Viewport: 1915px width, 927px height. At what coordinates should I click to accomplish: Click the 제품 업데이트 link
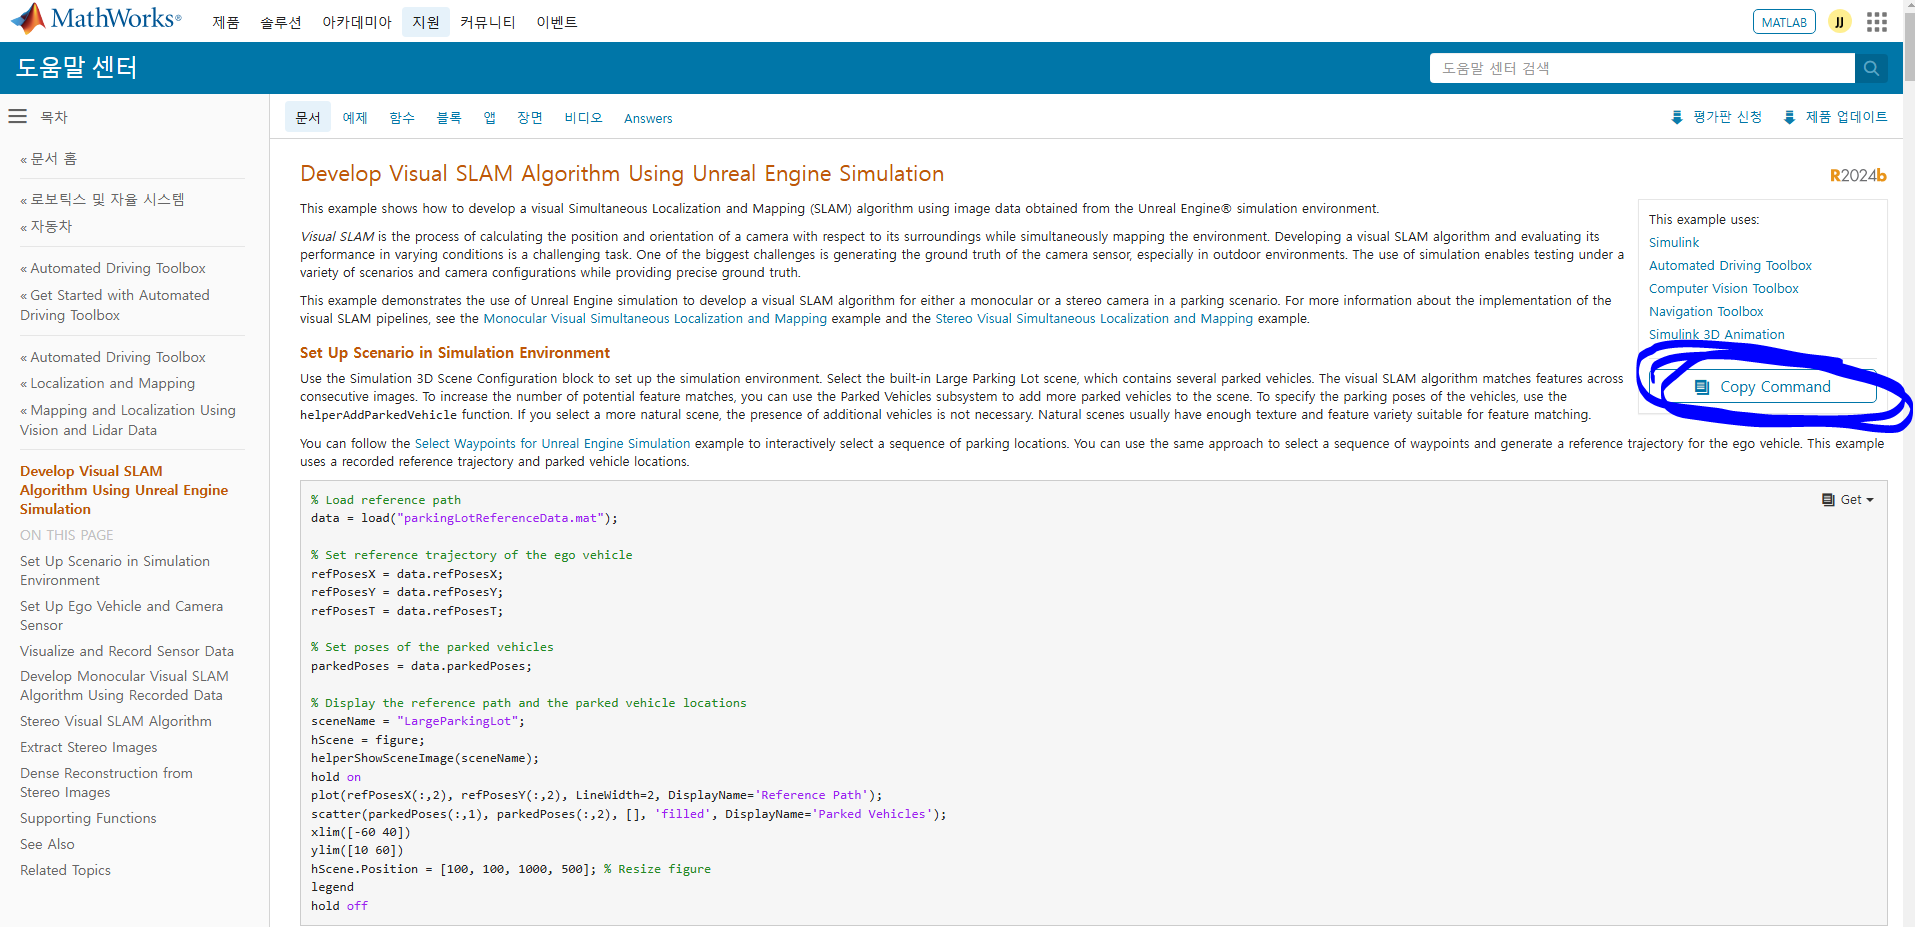coord(1846,118)
